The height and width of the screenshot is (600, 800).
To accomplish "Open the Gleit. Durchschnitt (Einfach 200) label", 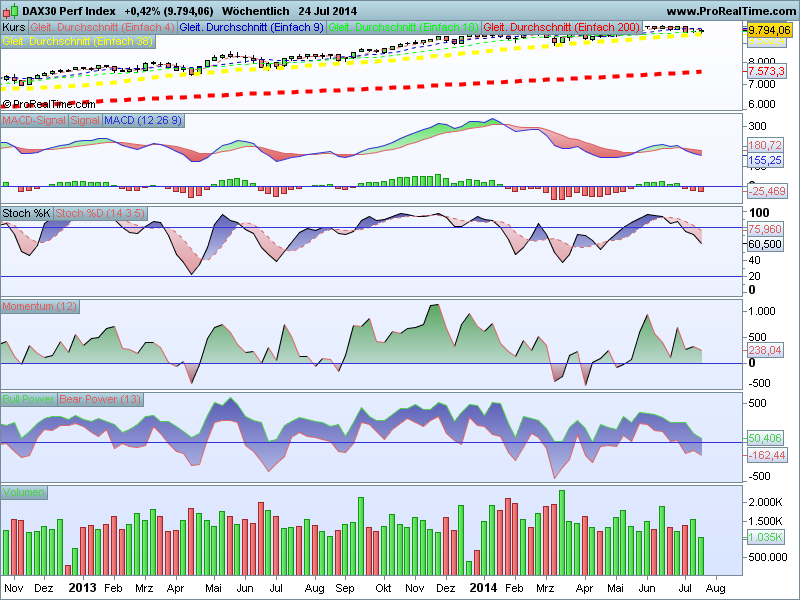I will click(561, 27).
